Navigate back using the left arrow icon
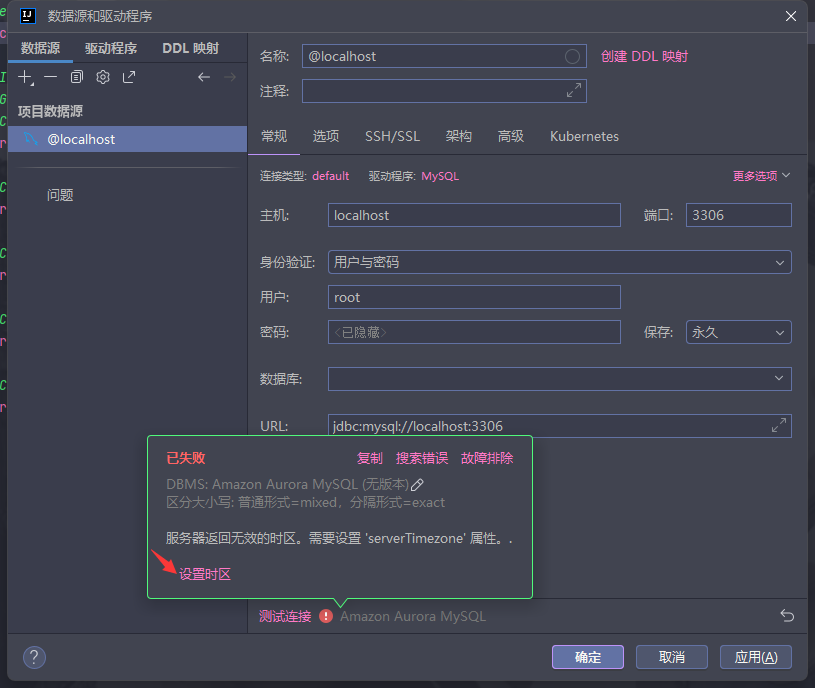The image size is (815, 688). click(x=203, y=76)
